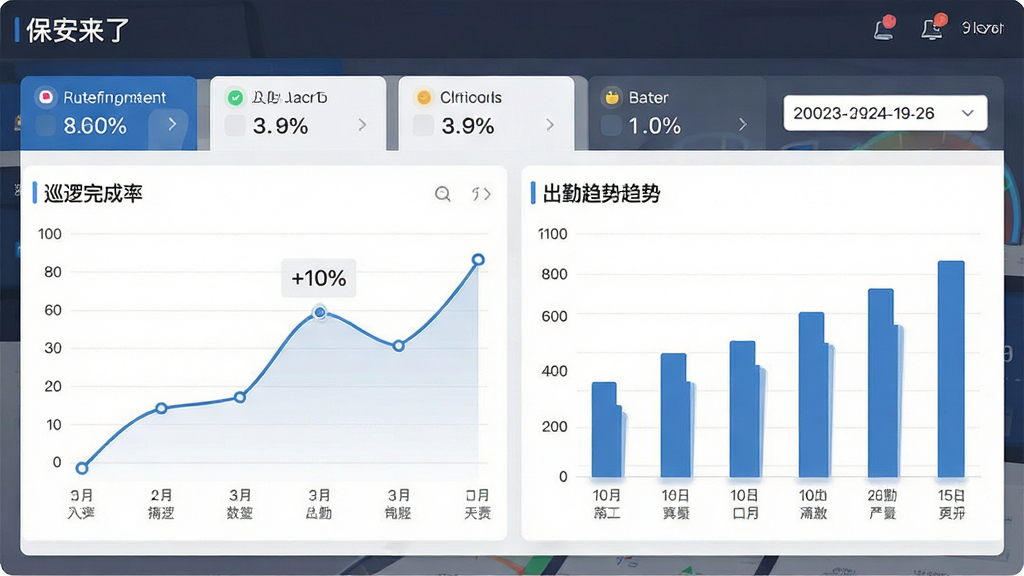Viewport: 1024px width, 576px height.
Task: Click the line chart point near 30
Action: click(x=398, y=345)
